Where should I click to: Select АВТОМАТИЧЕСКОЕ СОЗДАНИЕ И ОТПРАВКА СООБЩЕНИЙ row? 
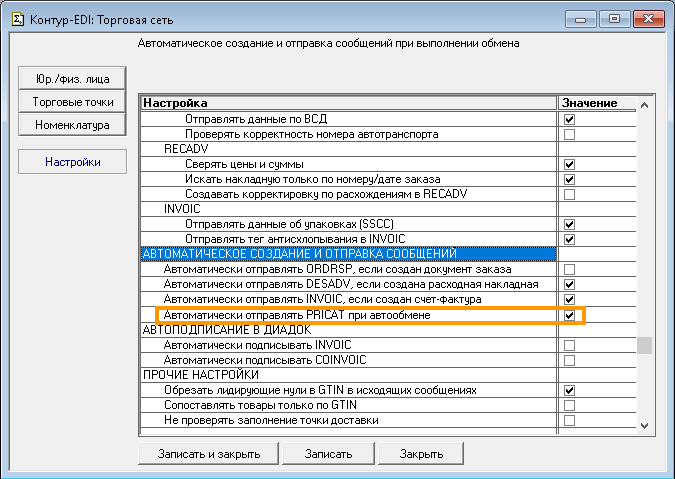[x=349, y=254]
